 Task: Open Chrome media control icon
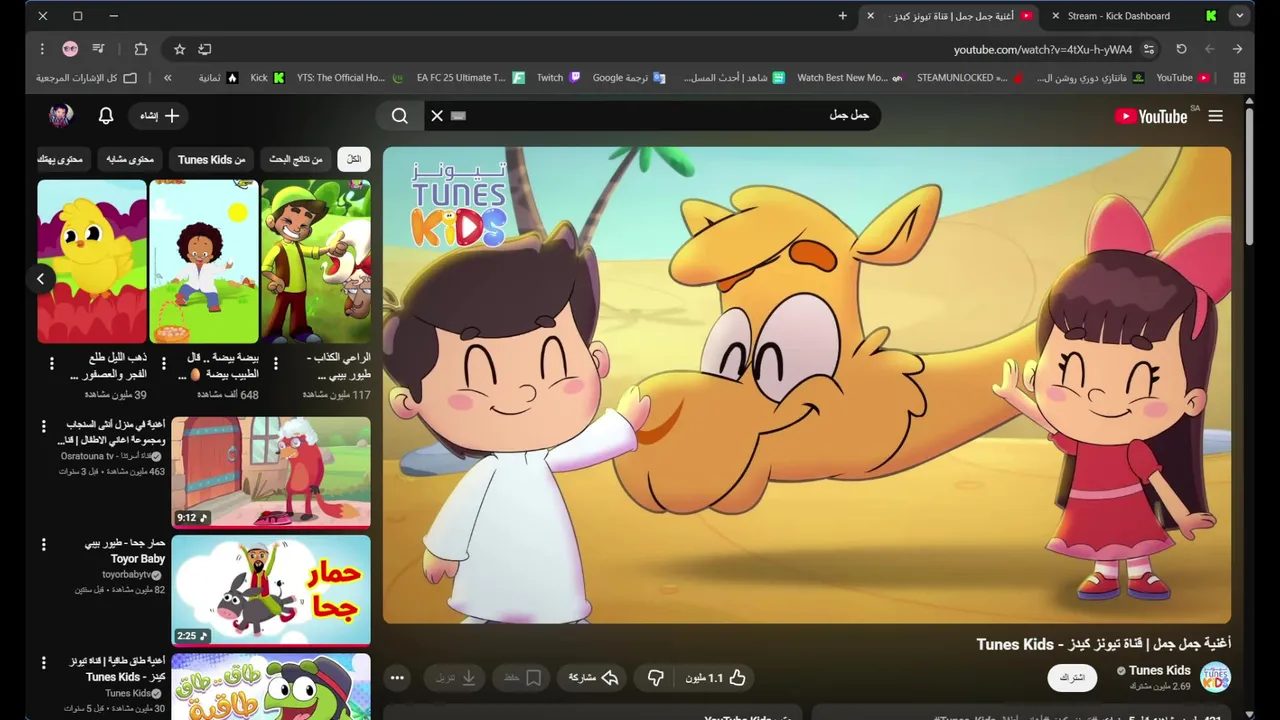(98, 49)
